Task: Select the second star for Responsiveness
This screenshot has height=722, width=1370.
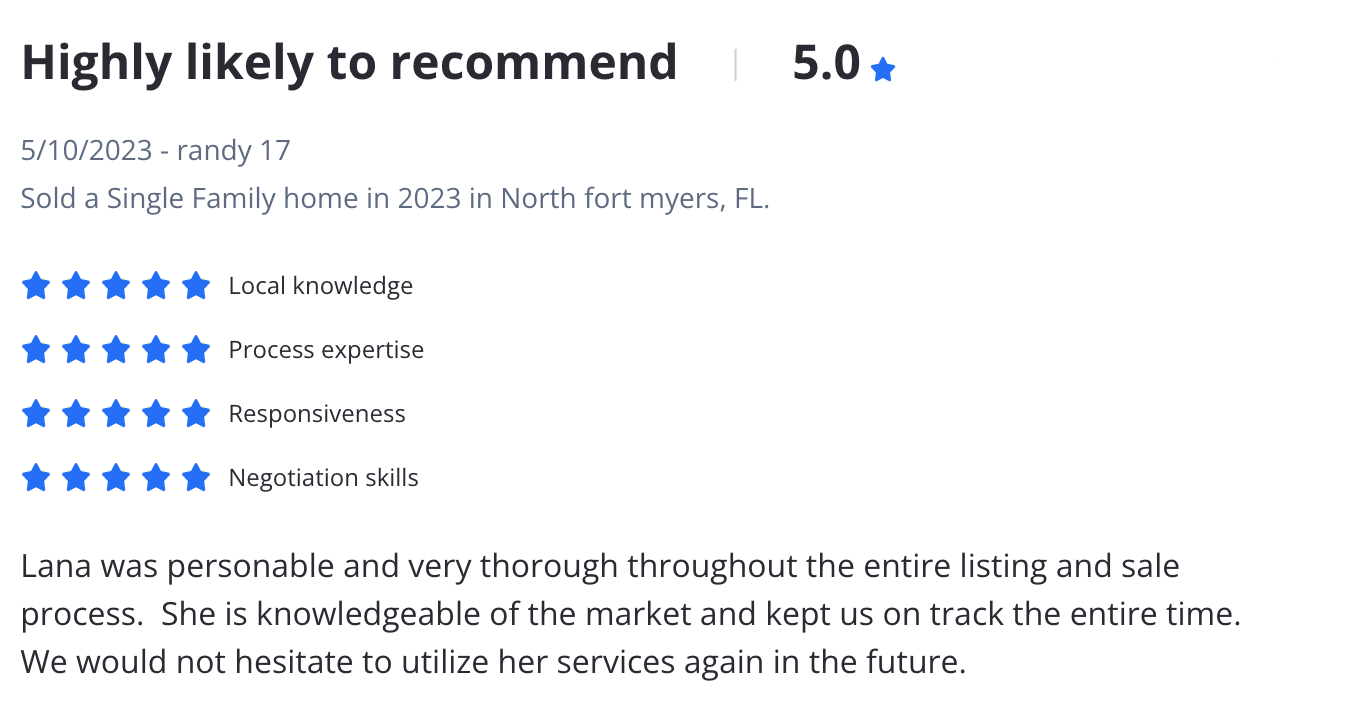Action: (76, 414)
